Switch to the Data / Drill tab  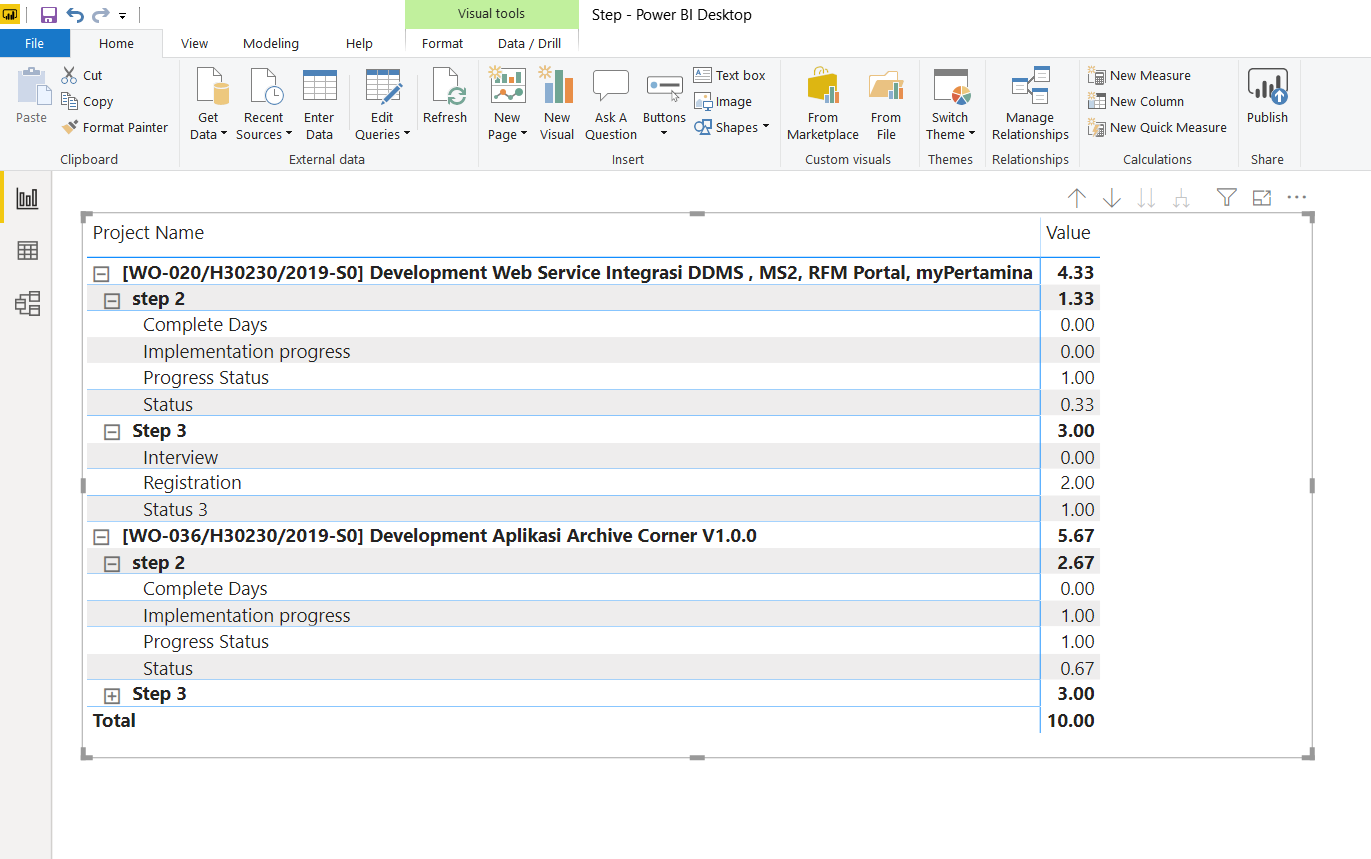click(529, 43)
